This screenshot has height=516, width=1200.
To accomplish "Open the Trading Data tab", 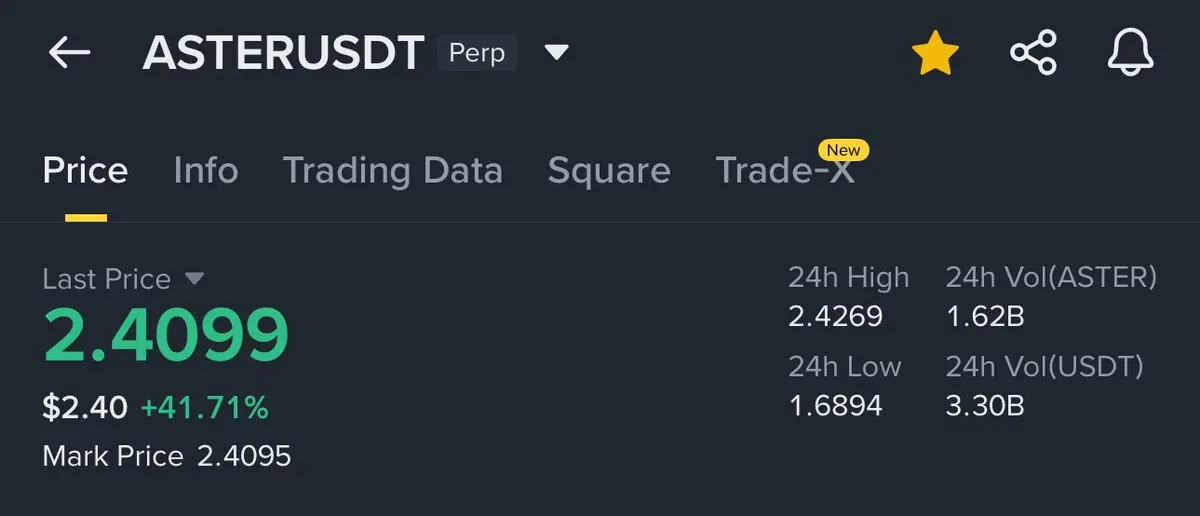I will 392,170.
